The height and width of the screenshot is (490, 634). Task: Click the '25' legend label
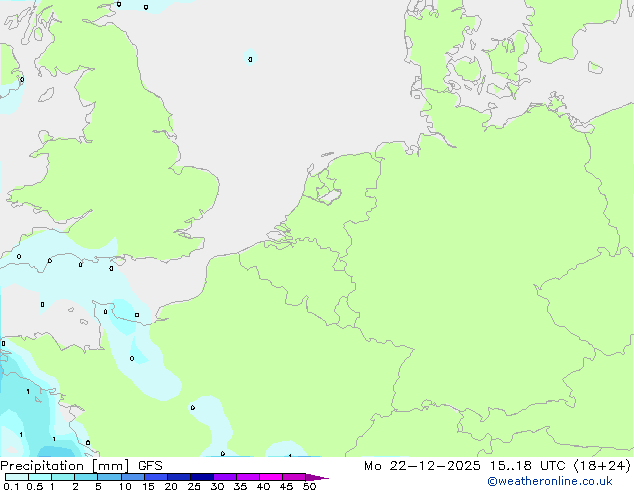(x=194, y=486)
